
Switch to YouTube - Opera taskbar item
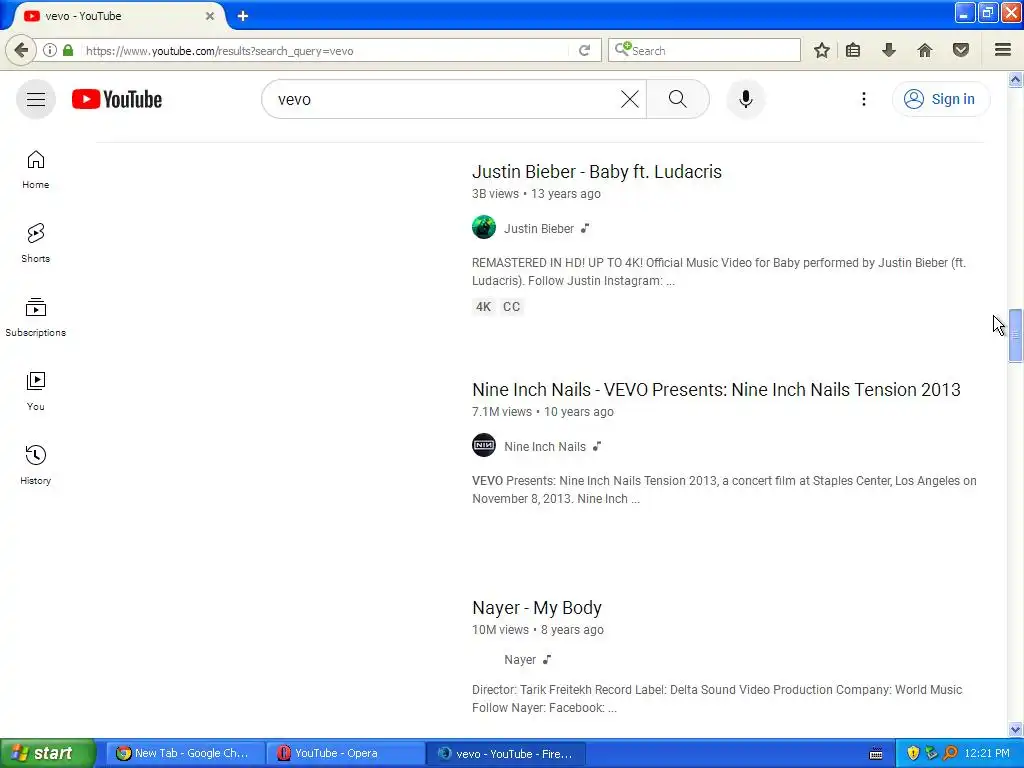point(345,754)
